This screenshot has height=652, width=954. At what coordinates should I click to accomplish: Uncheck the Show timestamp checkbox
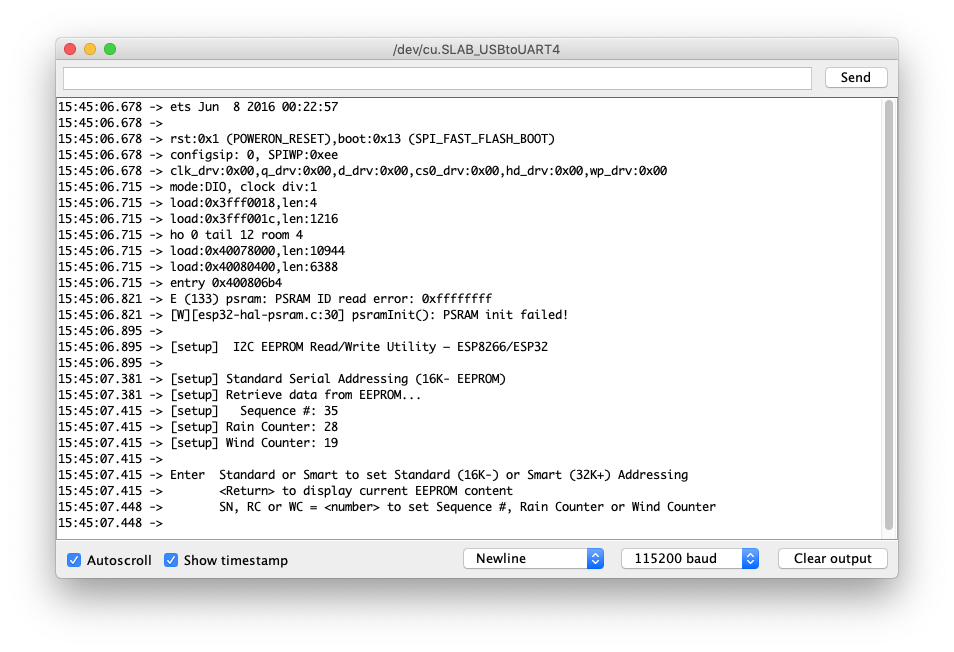[x=171, y=560]
